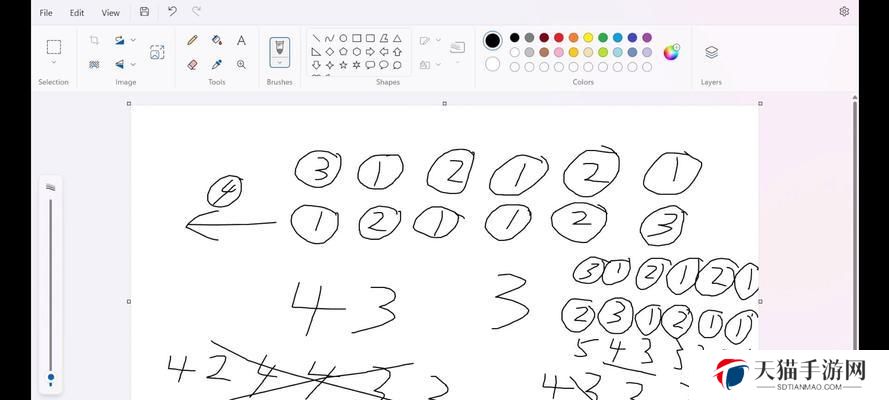Pick the Eraser tool
This screenshot has width=889, height=400.
[x=192, y=65]
